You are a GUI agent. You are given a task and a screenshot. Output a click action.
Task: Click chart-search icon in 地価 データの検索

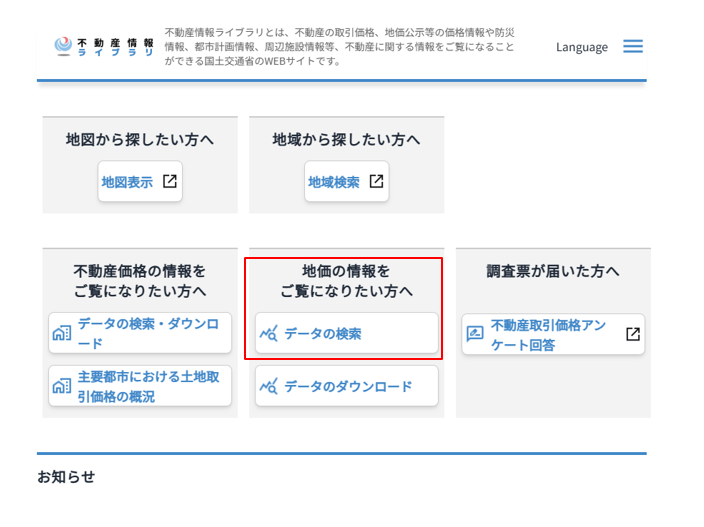[267, 333]
